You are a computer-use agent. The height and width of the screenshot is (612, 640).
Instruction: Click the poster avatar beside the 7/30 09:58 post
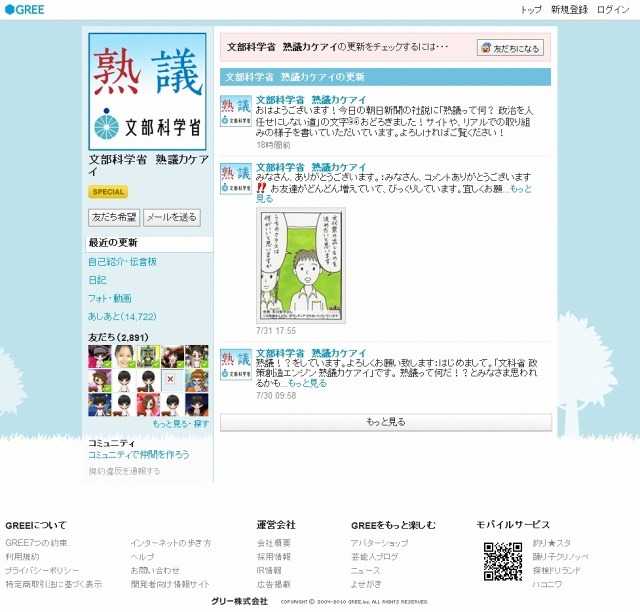tap(236, 365)
